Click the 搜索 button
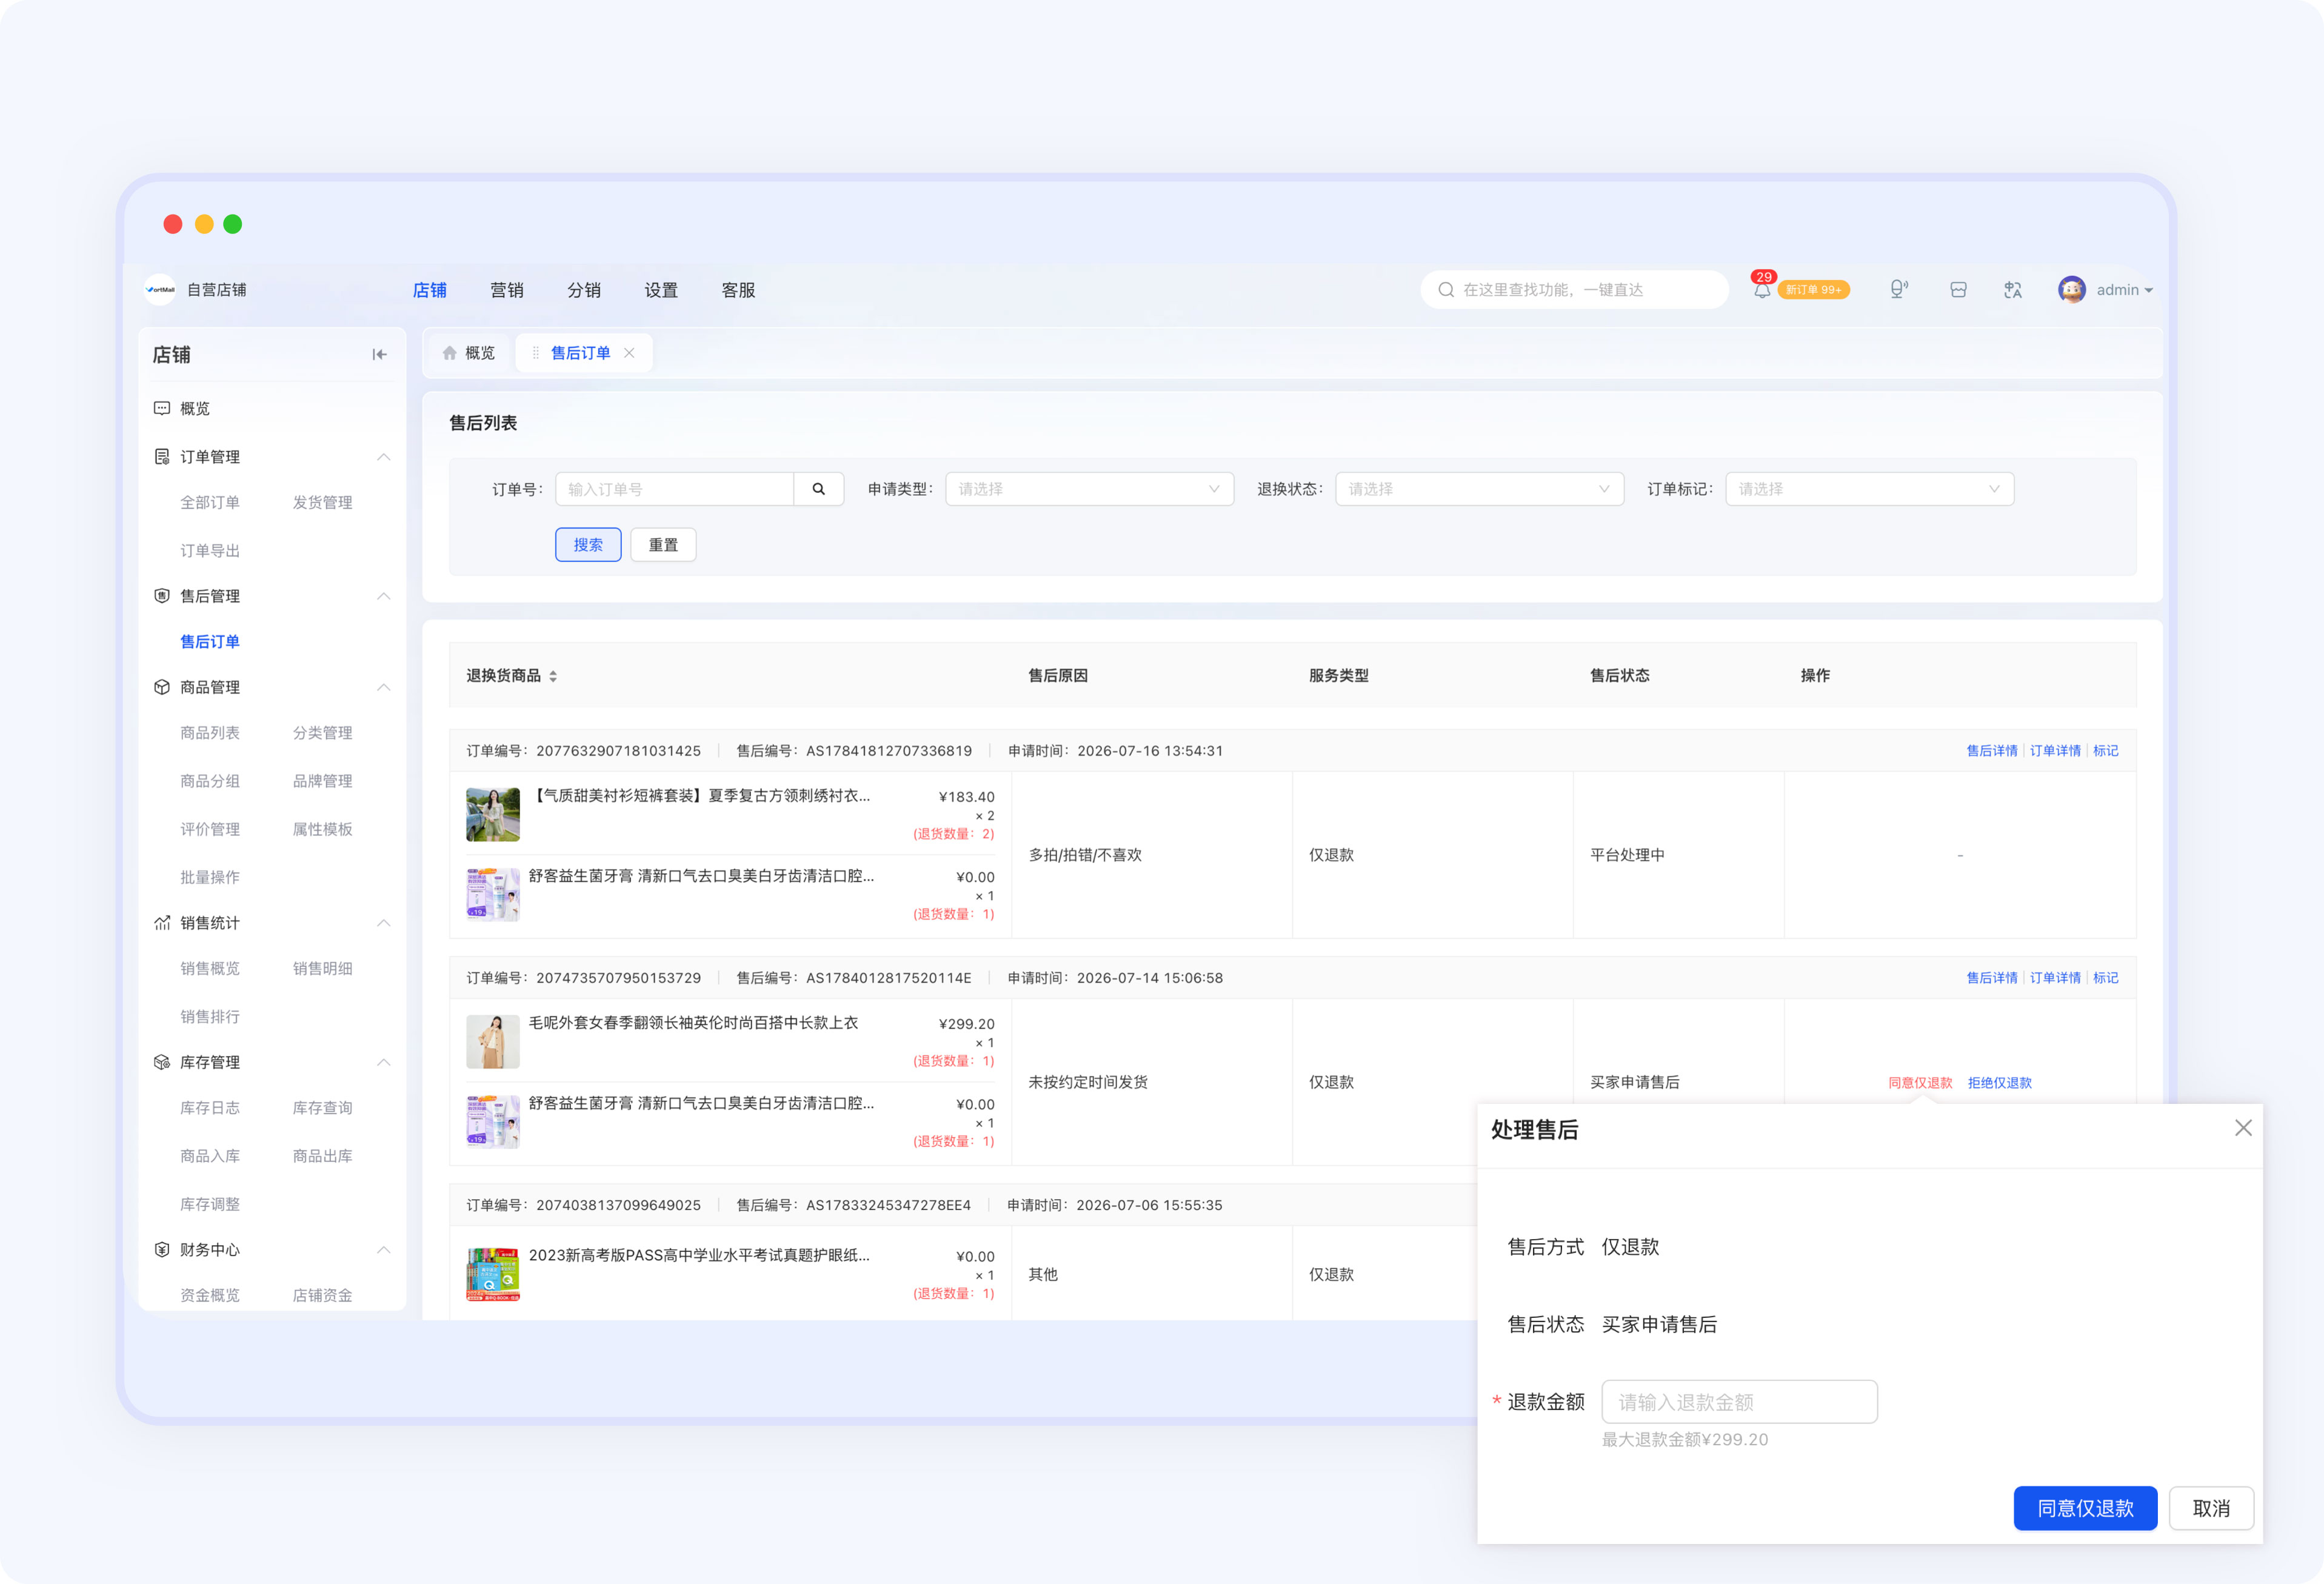 coord(588,545)
